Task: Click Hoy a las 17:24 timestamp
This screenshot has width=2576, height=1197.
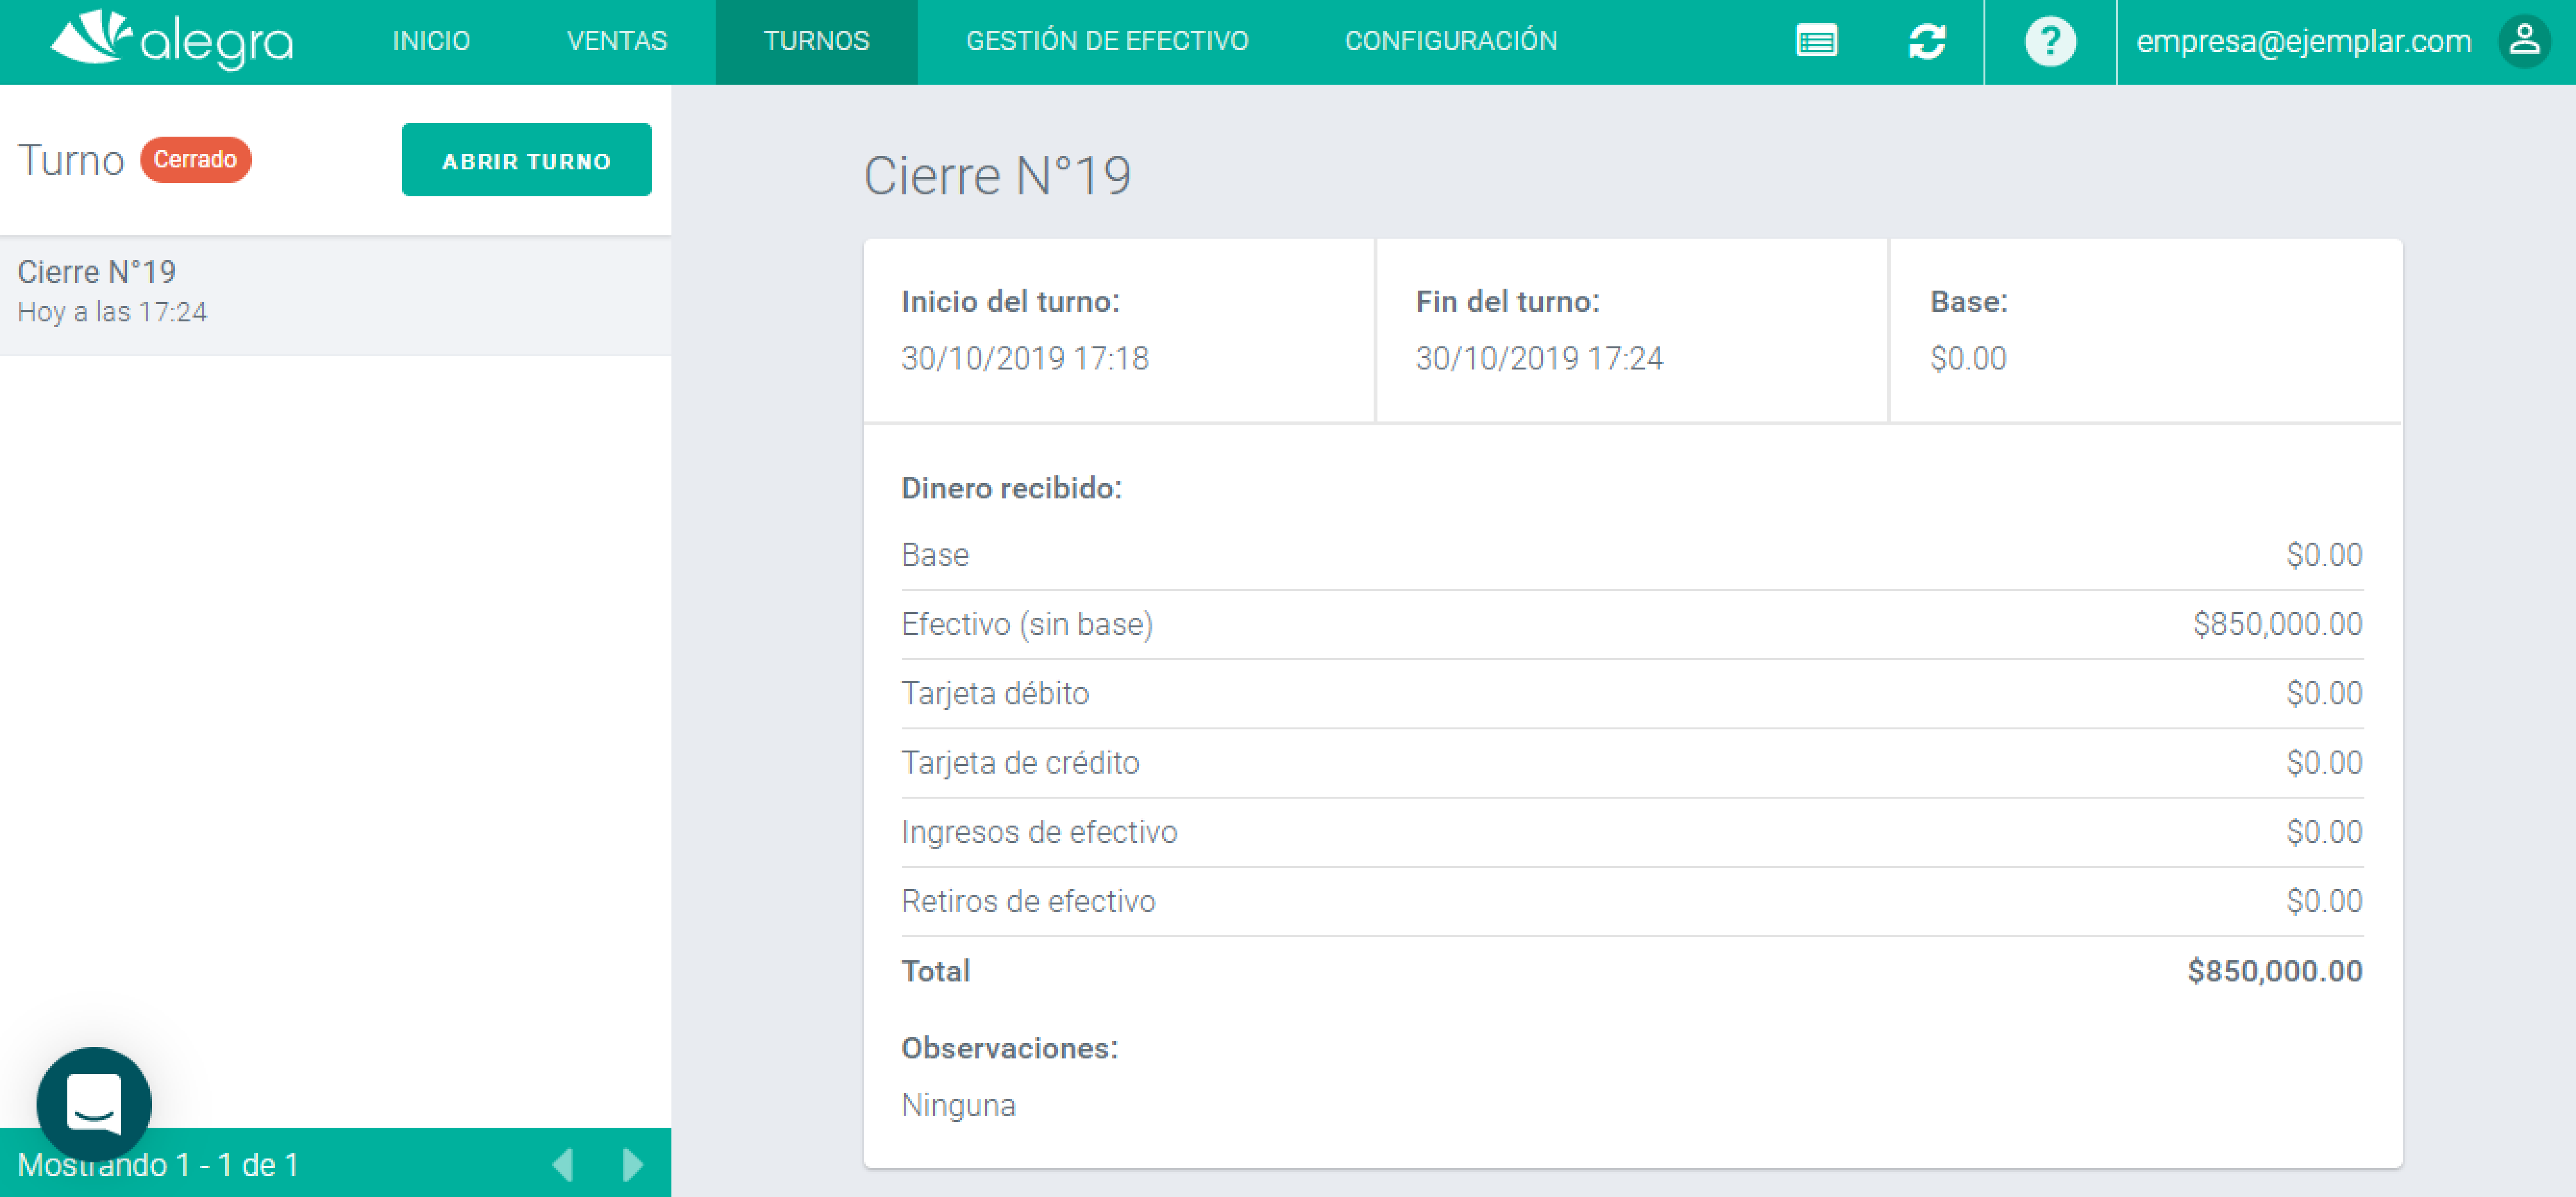Action: point(112,312)
